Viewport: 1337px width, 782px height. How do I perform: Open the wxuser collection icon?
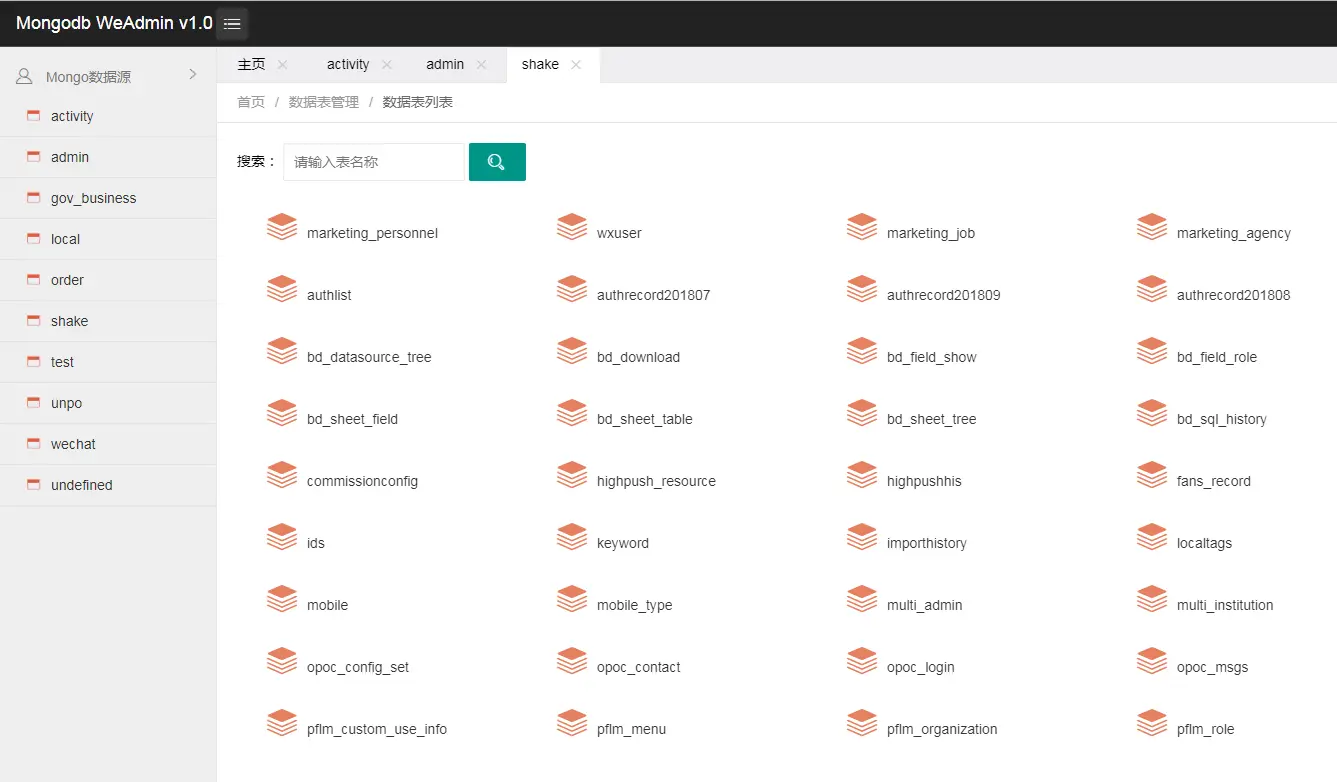[x=572, y=227]
